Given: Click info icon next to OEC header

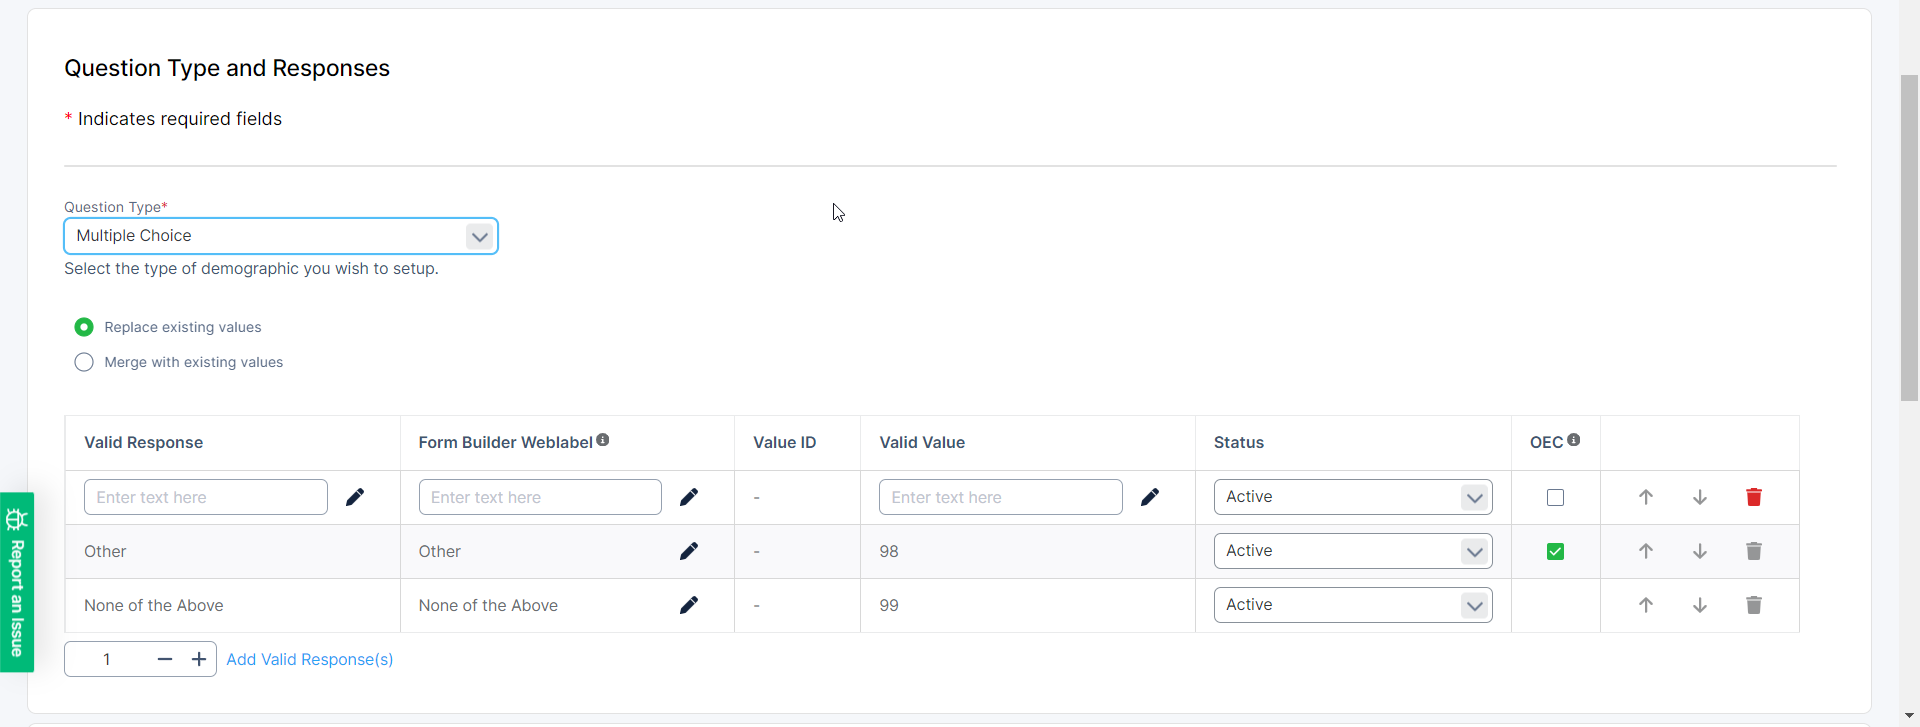Looking at the screenshot, I should click(1573, 440).
